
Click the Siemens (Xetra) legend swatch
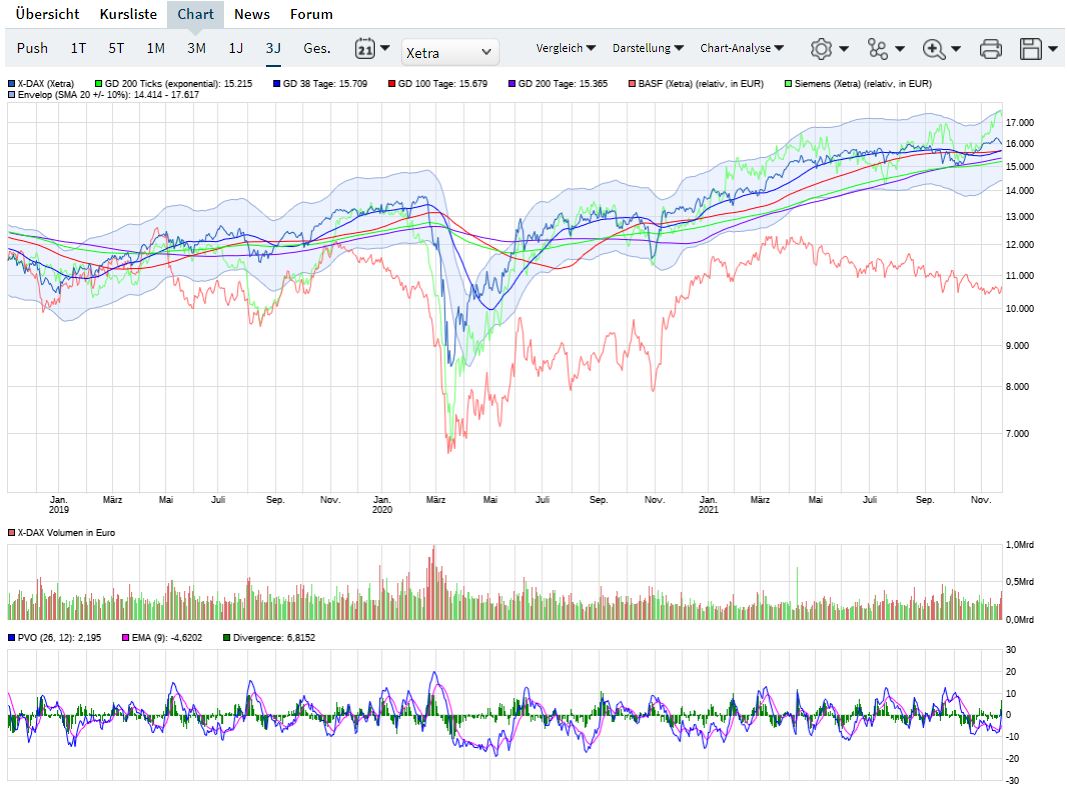coord(788,84)
